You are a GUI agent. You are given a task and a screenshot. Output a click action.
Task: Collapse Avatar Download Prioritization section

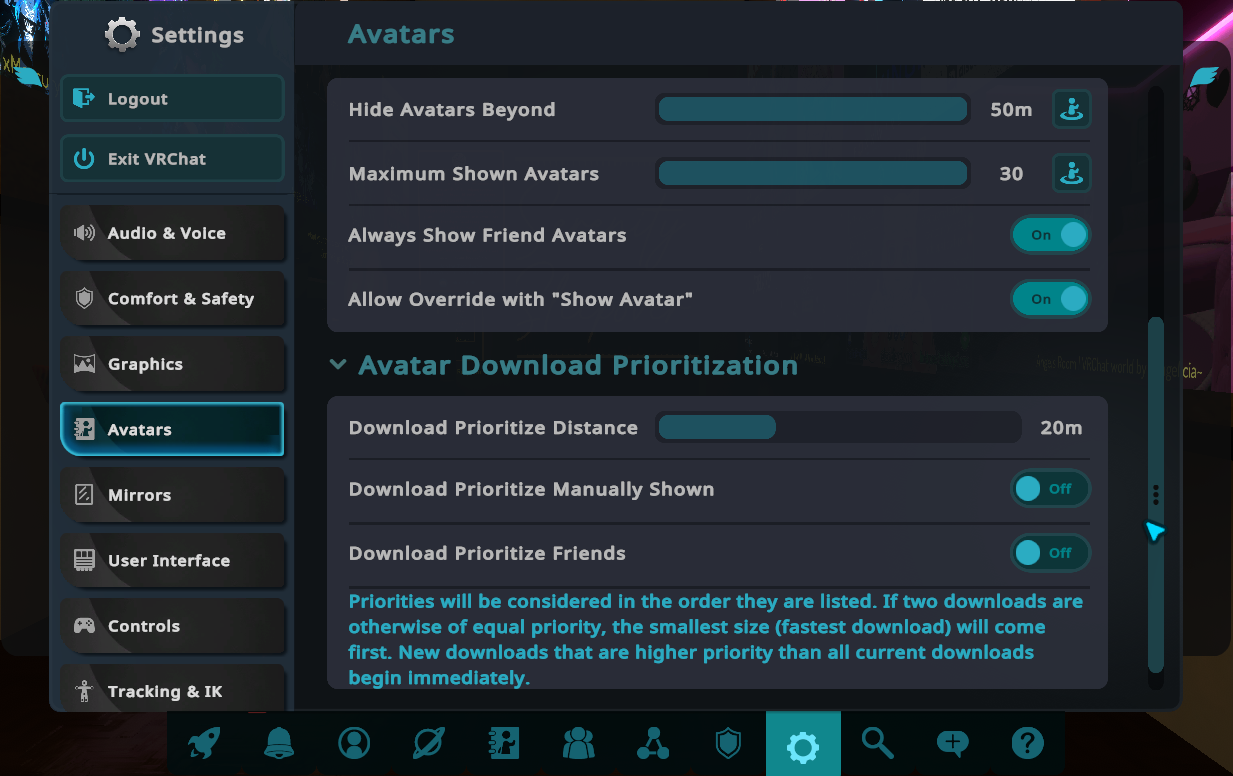(338, 366)
